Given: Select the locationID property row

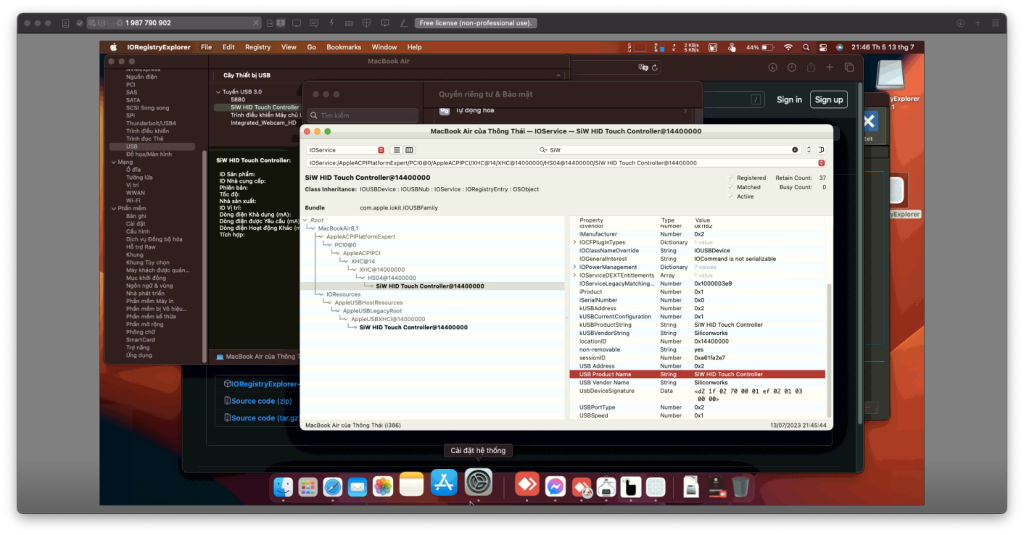Looking at the screenshot, I should click(x=697, y=342).
